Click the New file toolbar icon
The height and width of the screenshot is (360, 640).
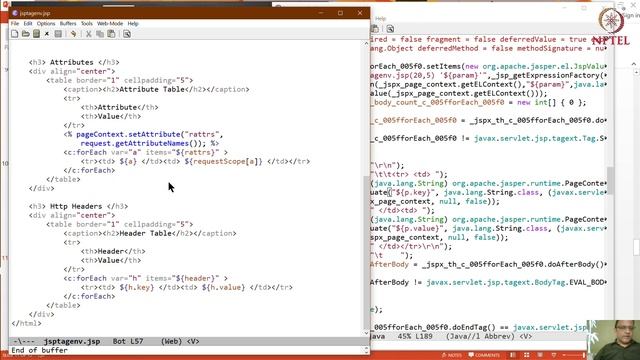click(x=15, y=34)
